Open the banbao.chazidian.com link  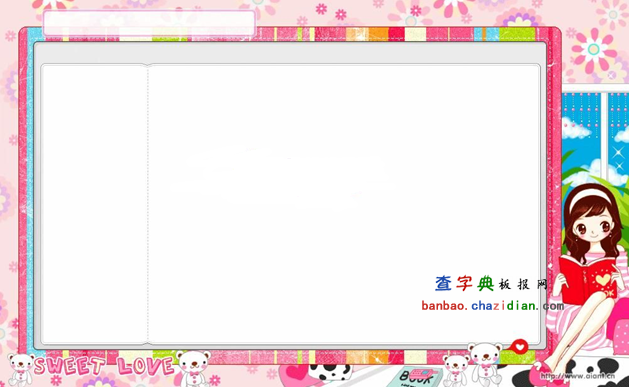[493, 306]
